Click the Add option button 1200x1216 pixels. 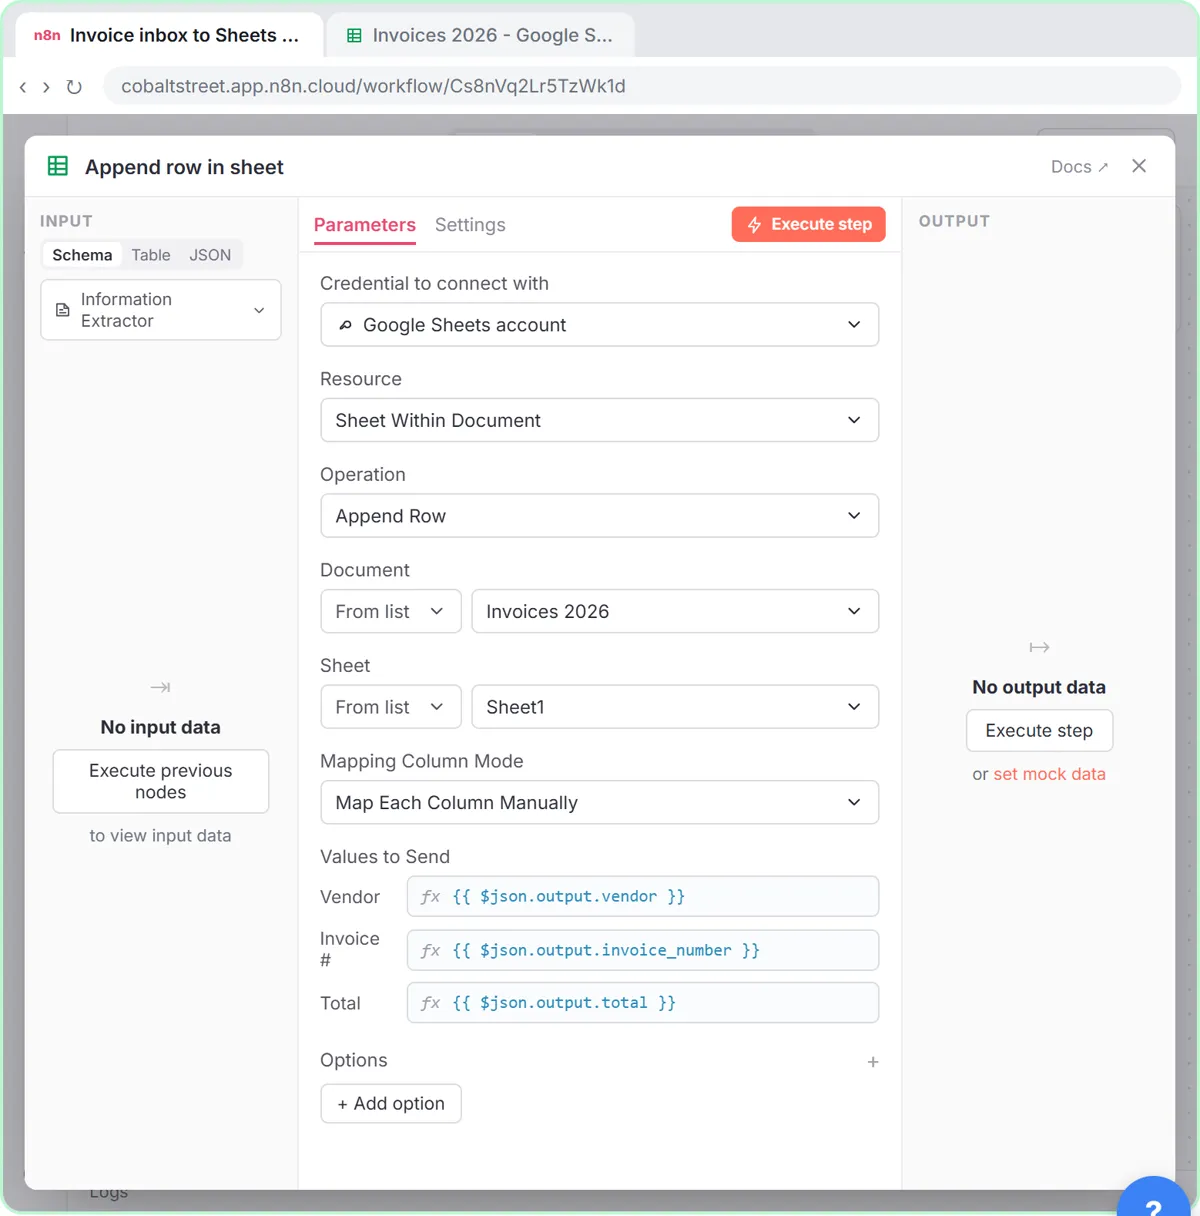point(391,1104)
